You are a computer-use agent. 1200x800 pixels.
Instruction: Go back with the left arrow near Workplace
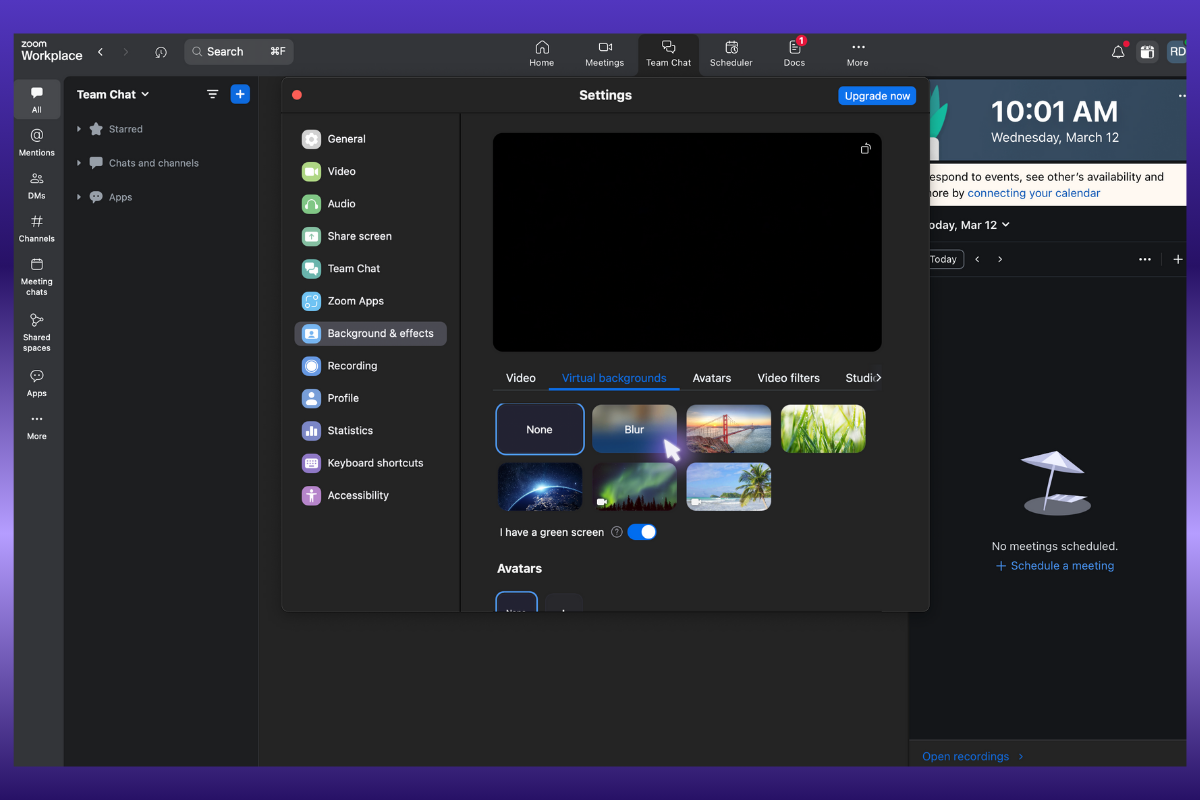pos(100,52)
